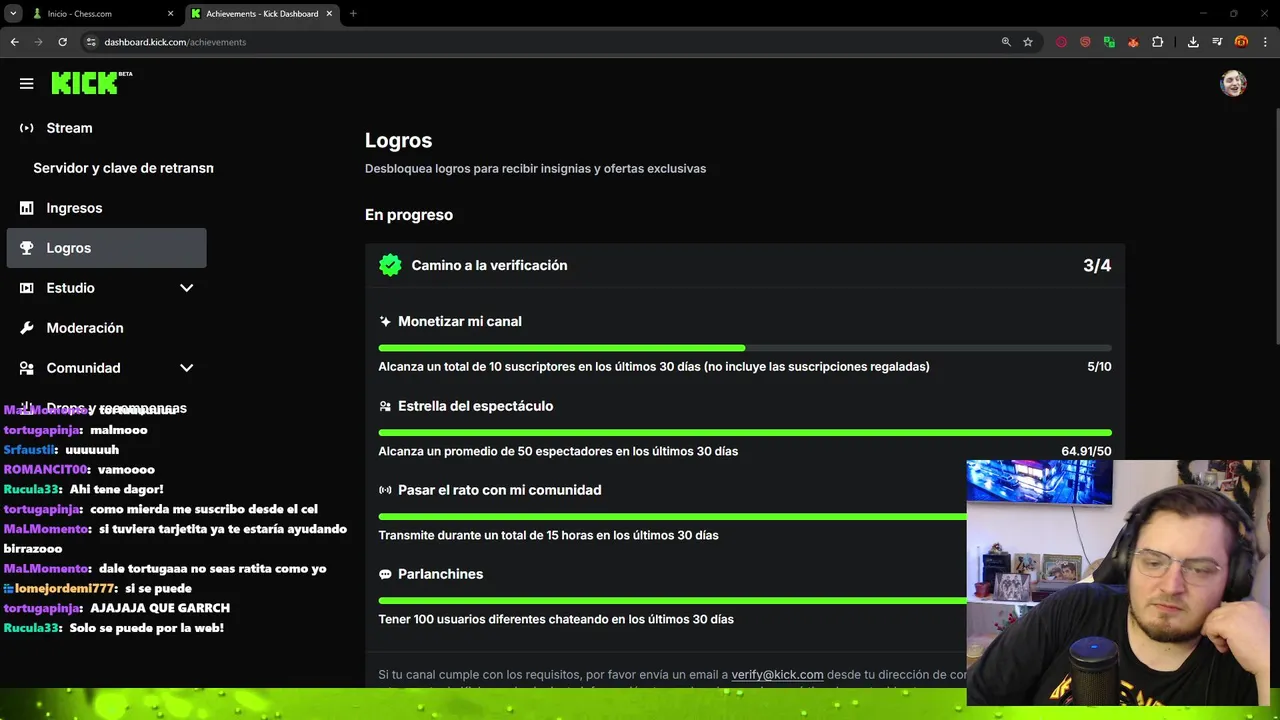Image resolution: width=1280 pixels, height=720 pixels.
Task: Click the Parlanchines progress bar
Action: tap(672, 600)
